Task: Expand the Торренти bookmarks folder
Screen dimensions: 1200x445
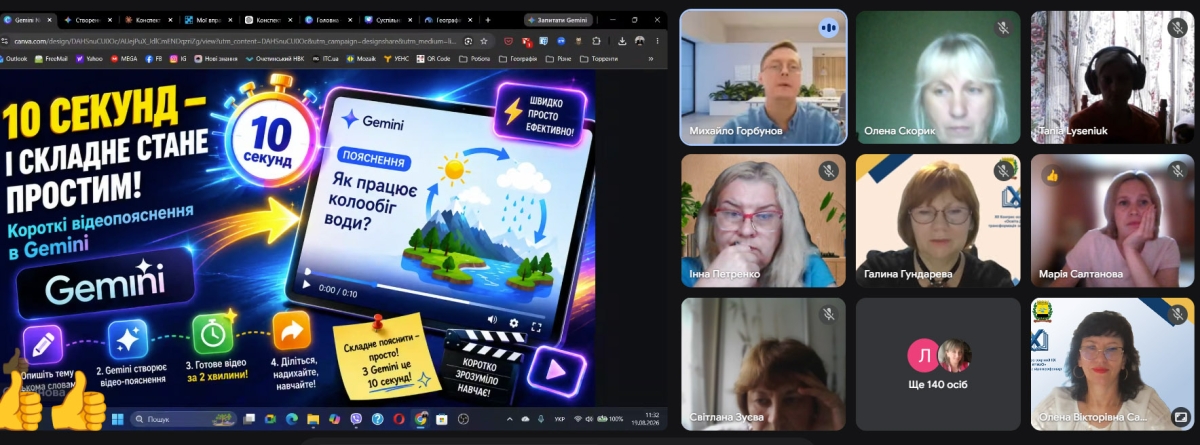Action: 600,59
